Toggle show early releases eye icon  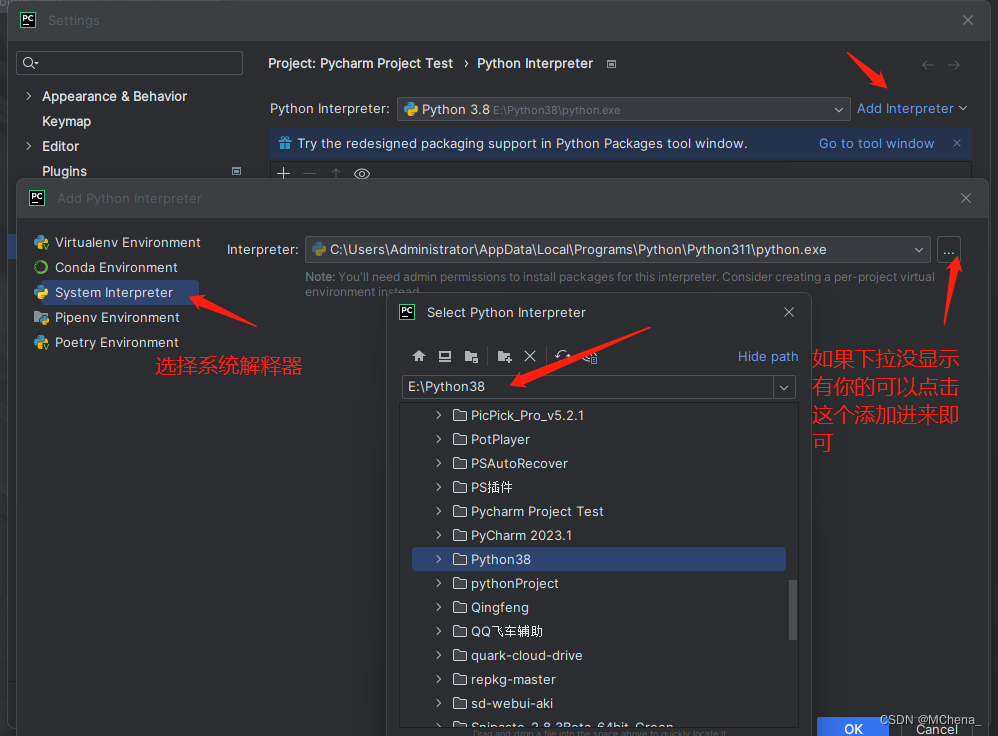point(362,173)
